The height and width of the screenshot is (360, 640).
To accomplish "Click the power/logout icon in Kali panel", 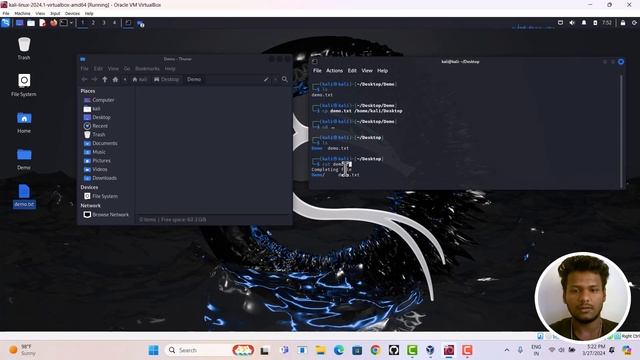I will (x=634, y=23).
